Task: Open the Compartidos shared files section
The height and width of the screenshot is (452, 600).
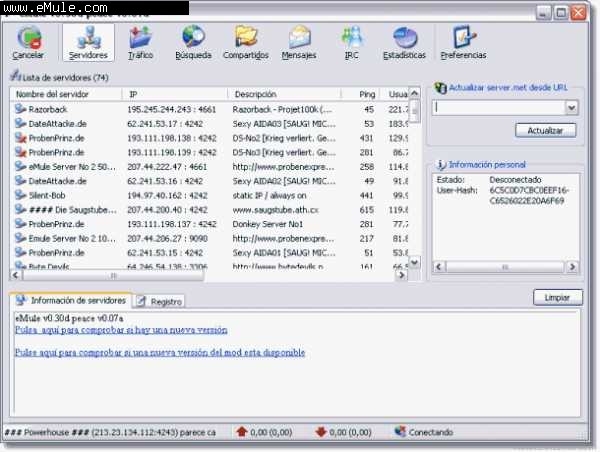Action: pyautogui.click(x=246, y=42)
